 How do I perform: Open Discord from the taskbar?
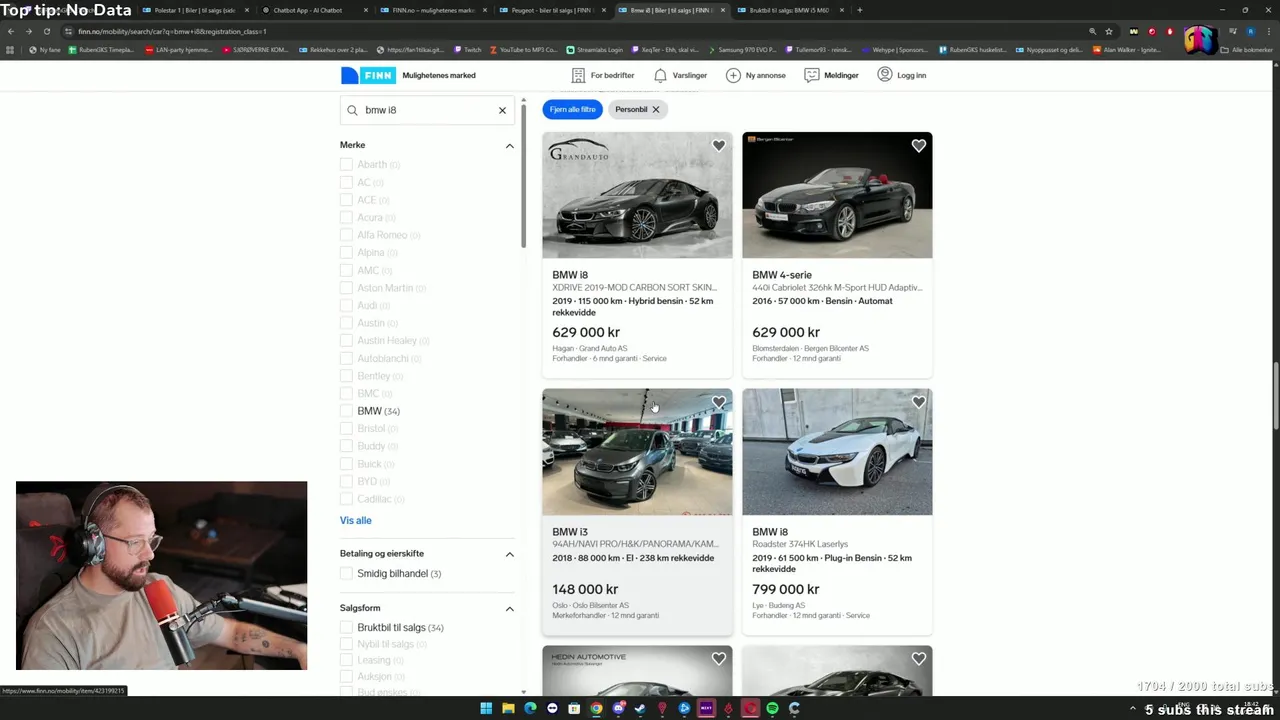click(x=618, y=708)
